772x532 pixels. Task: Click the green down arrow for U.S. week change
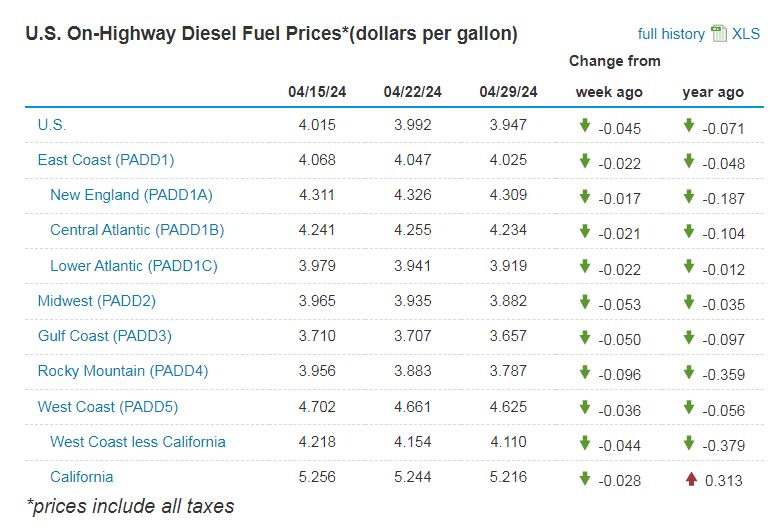(x=585, y=126)
